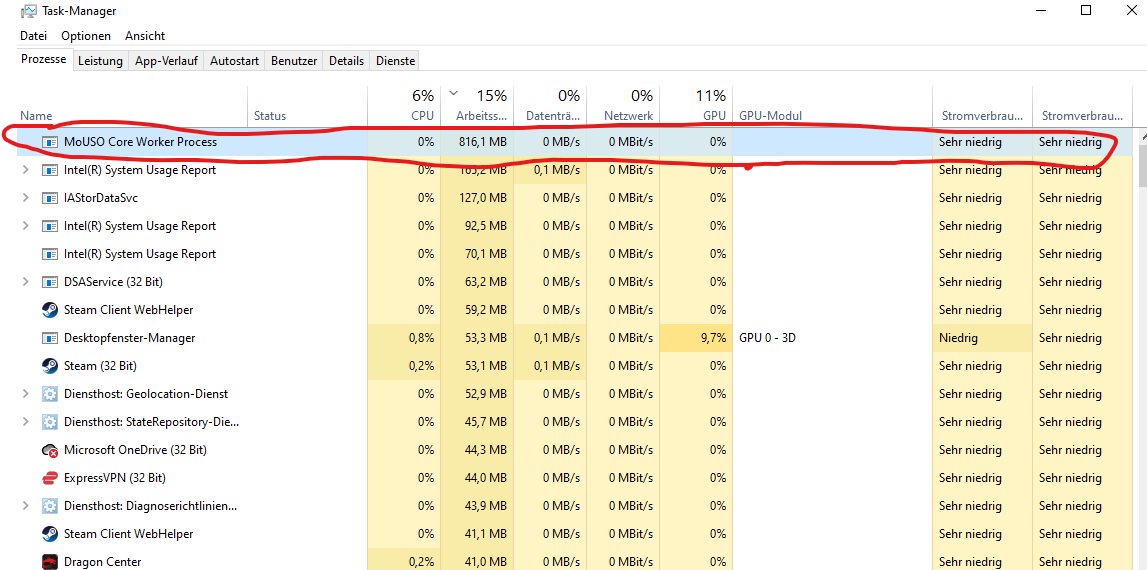Select the Desktopfenster-Manager row

574,338
